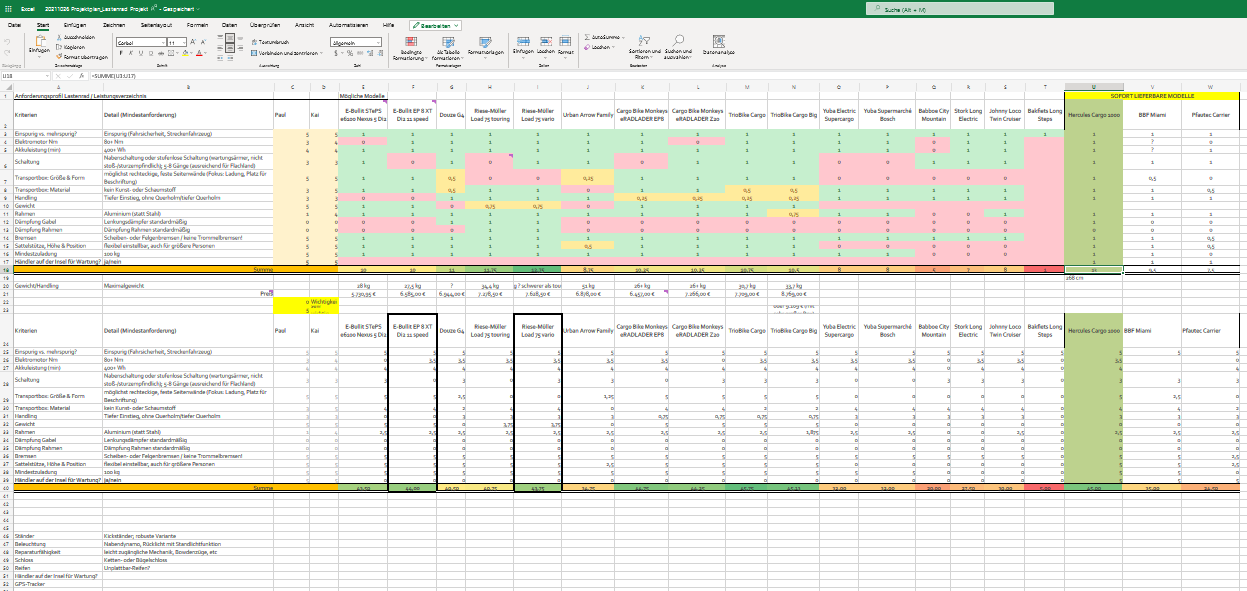
Task: Click Textumbruch wrap text
Action: [x=270, y=42]
